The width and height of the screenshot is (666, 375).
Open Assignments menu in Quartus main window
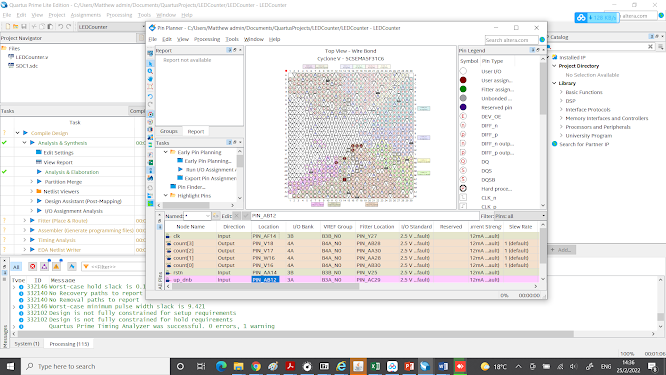(x=85, y=15)
